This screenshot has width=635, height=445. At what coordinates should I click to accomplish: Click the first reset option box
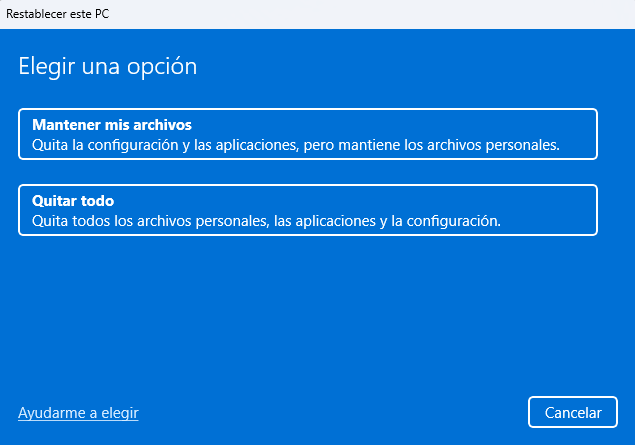[x=308, y=134]
